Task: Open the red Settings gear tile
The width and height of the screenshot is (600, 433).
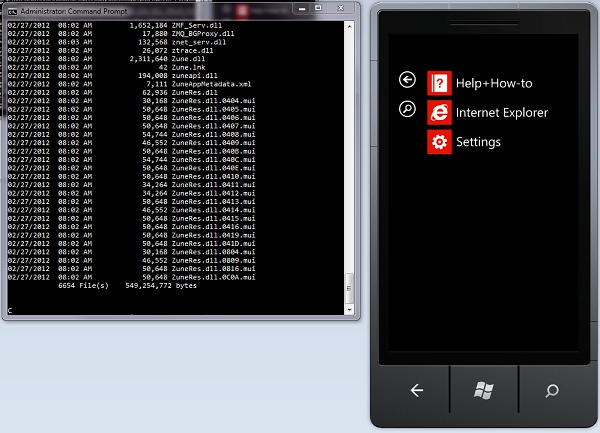Action: [x=439, y=142]
